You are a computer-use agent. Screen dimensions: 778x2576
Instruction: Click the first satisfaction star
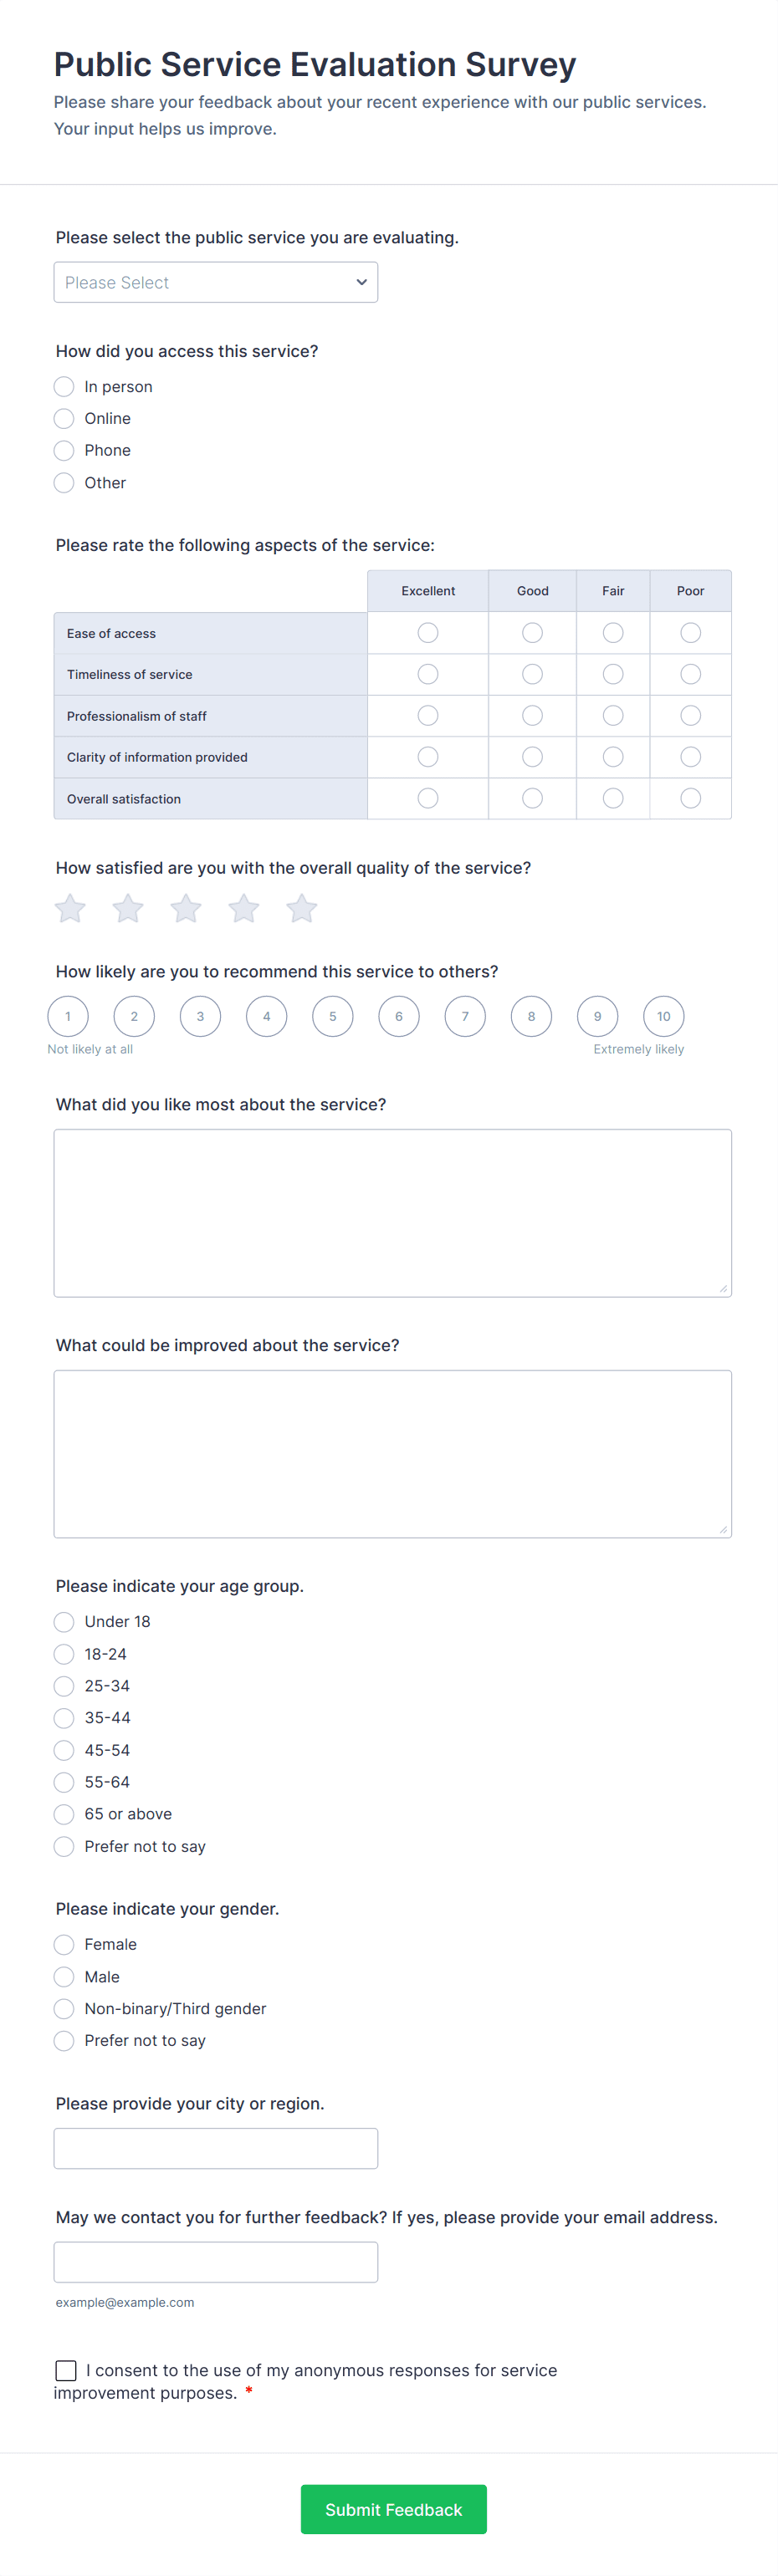(70, 909)
